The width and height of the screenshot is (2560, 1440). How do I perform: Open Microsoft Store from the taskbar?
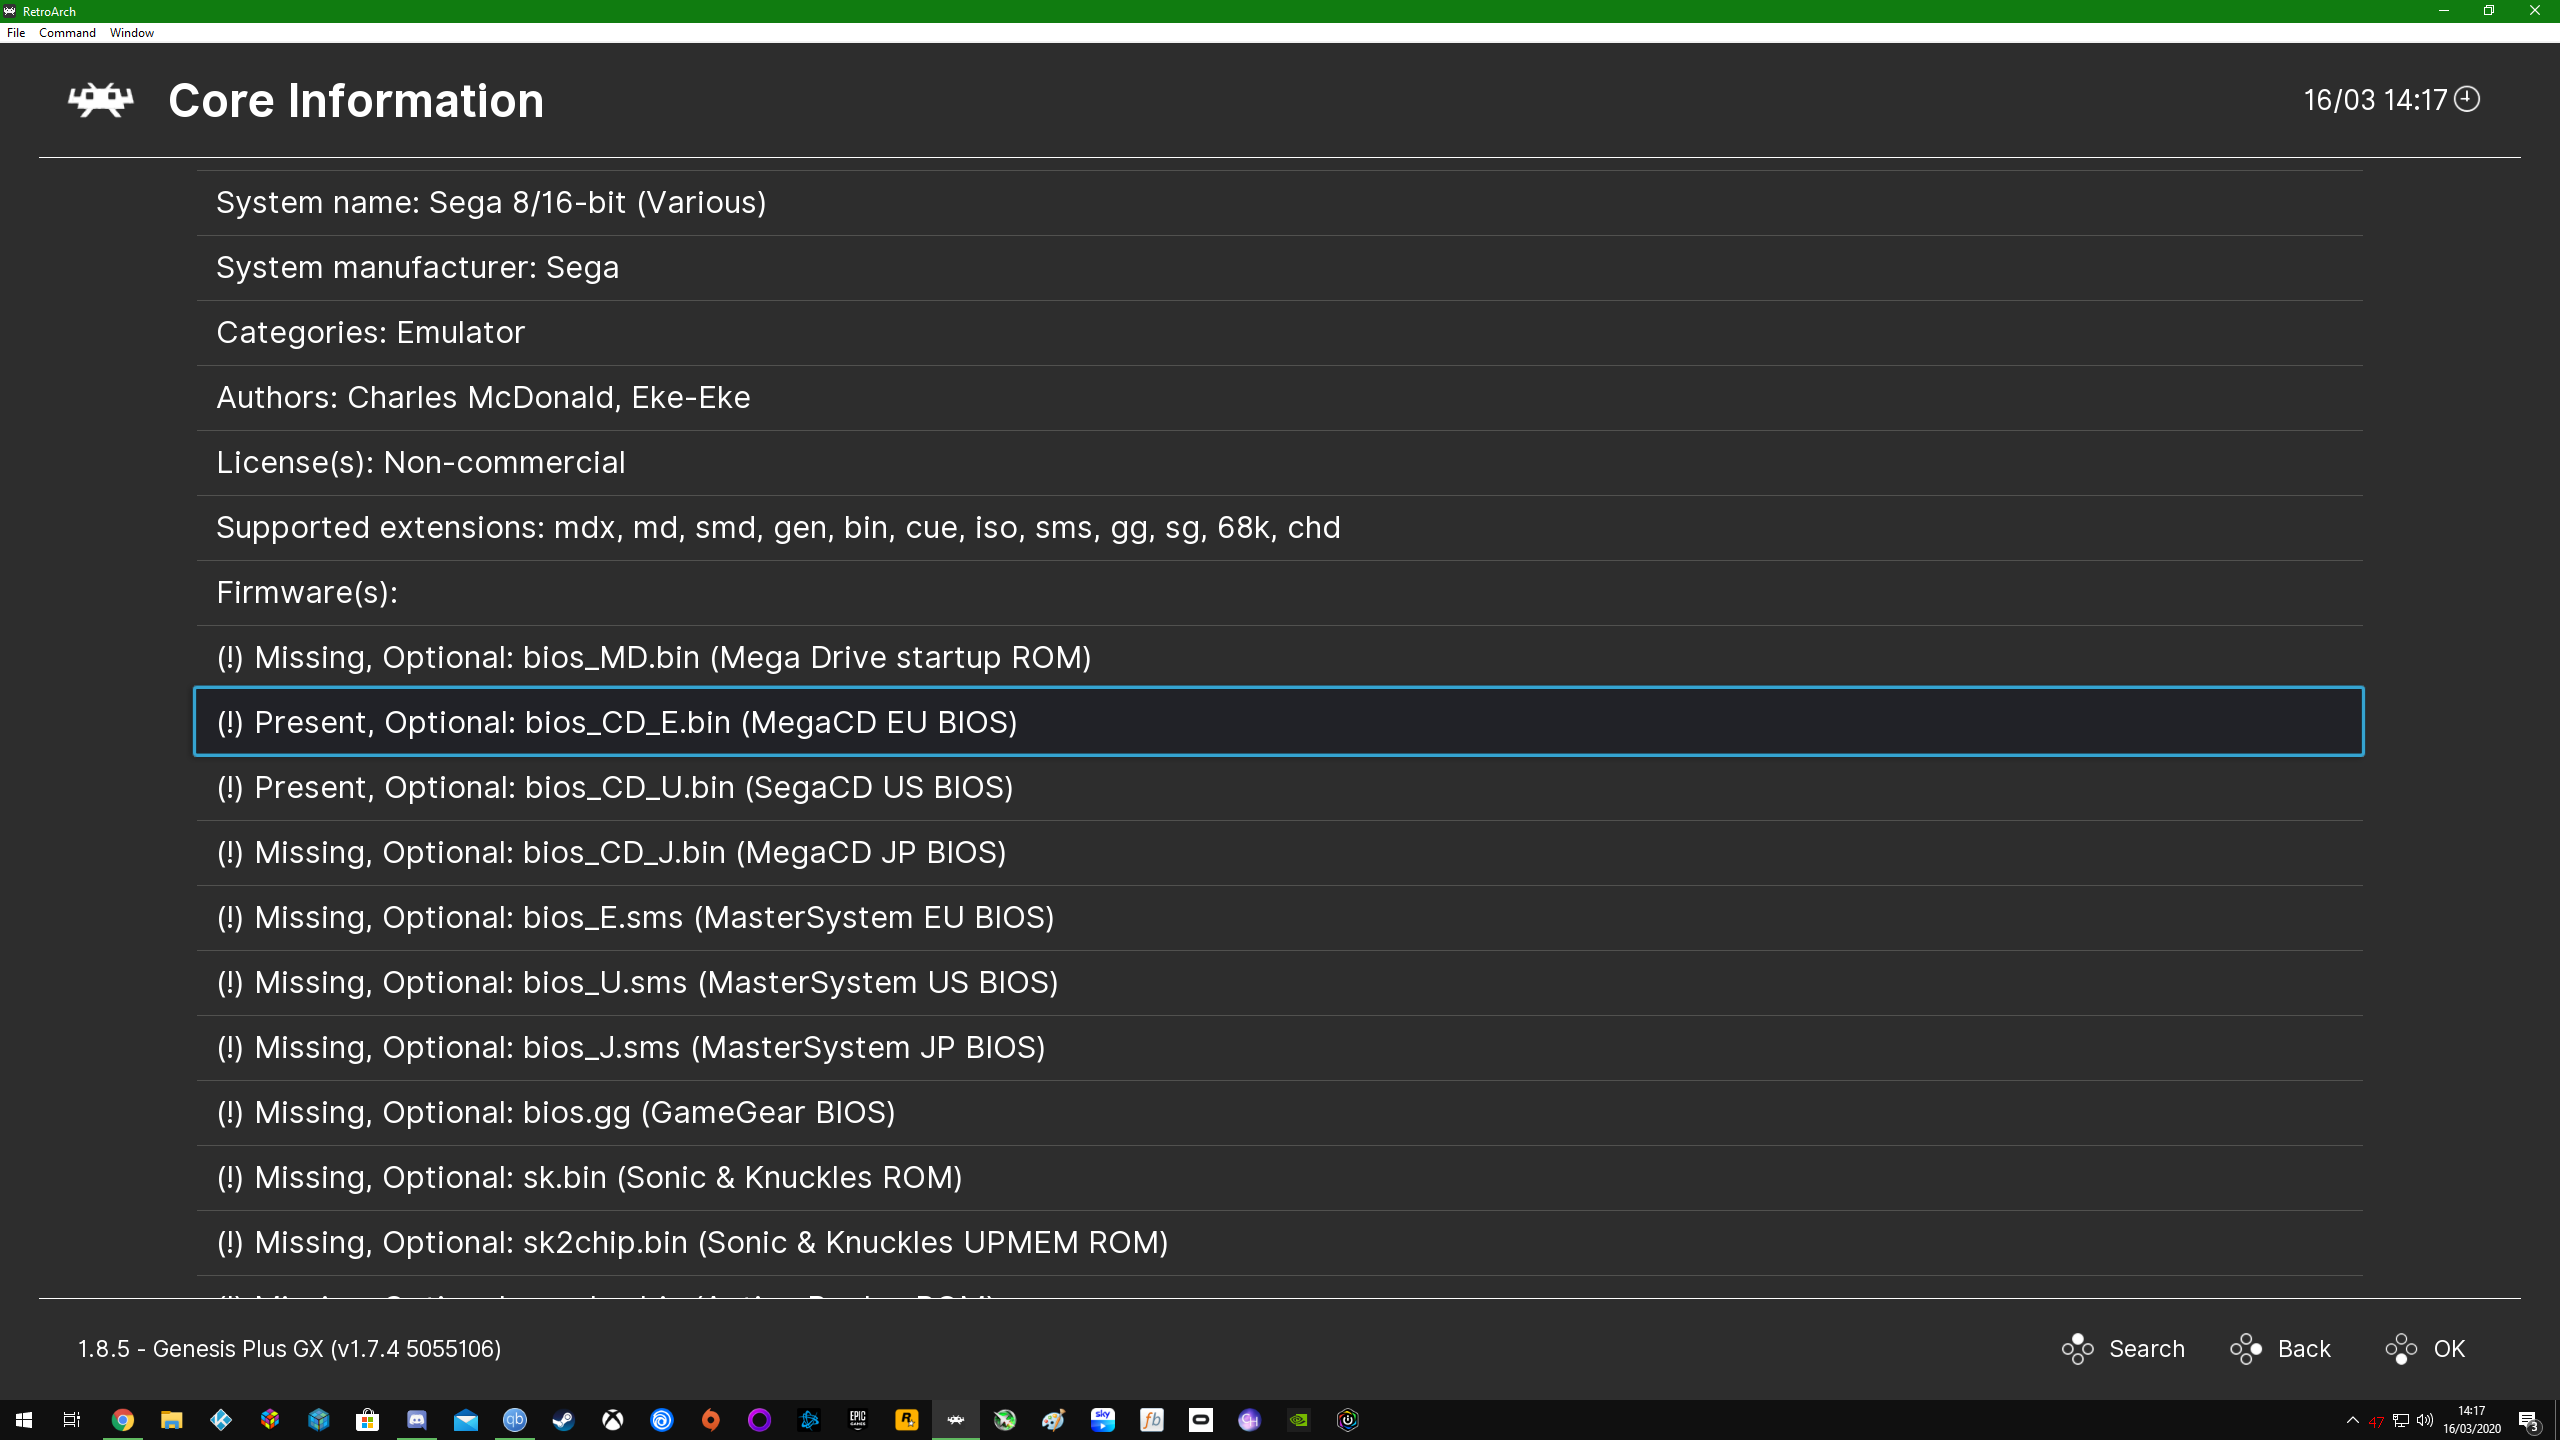tap(368, 1420)
